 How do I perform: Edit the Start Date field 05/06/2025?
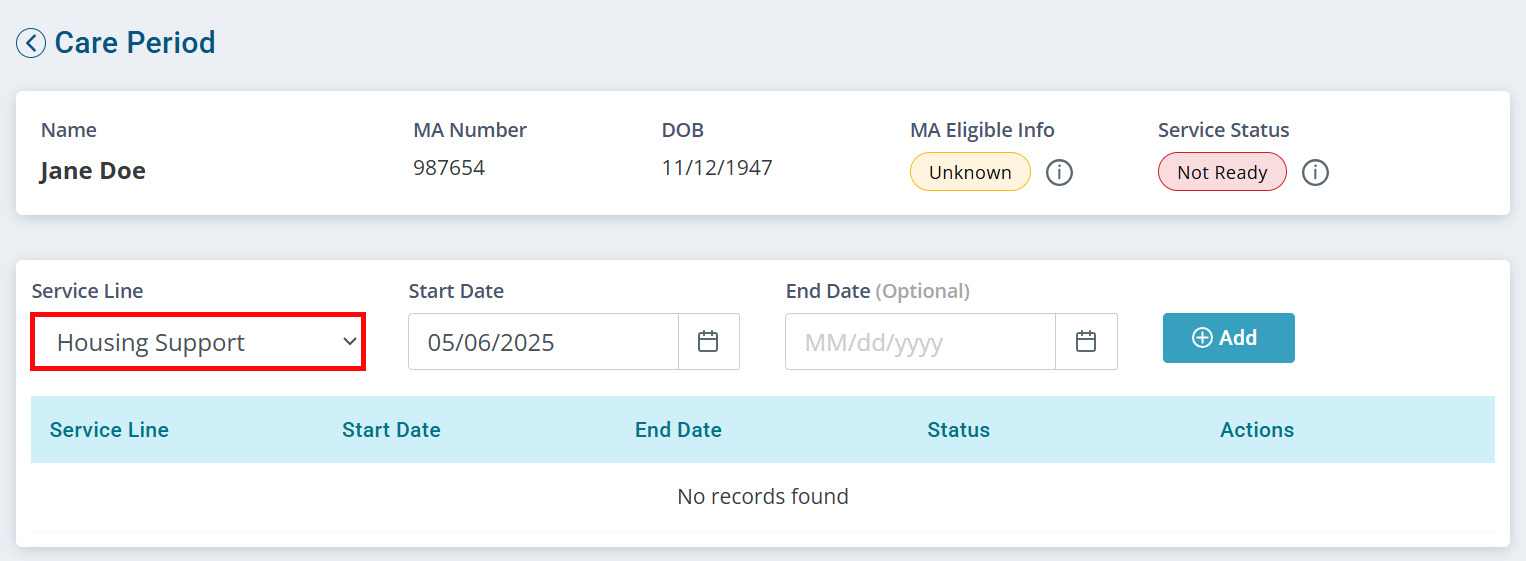(543, 342)
